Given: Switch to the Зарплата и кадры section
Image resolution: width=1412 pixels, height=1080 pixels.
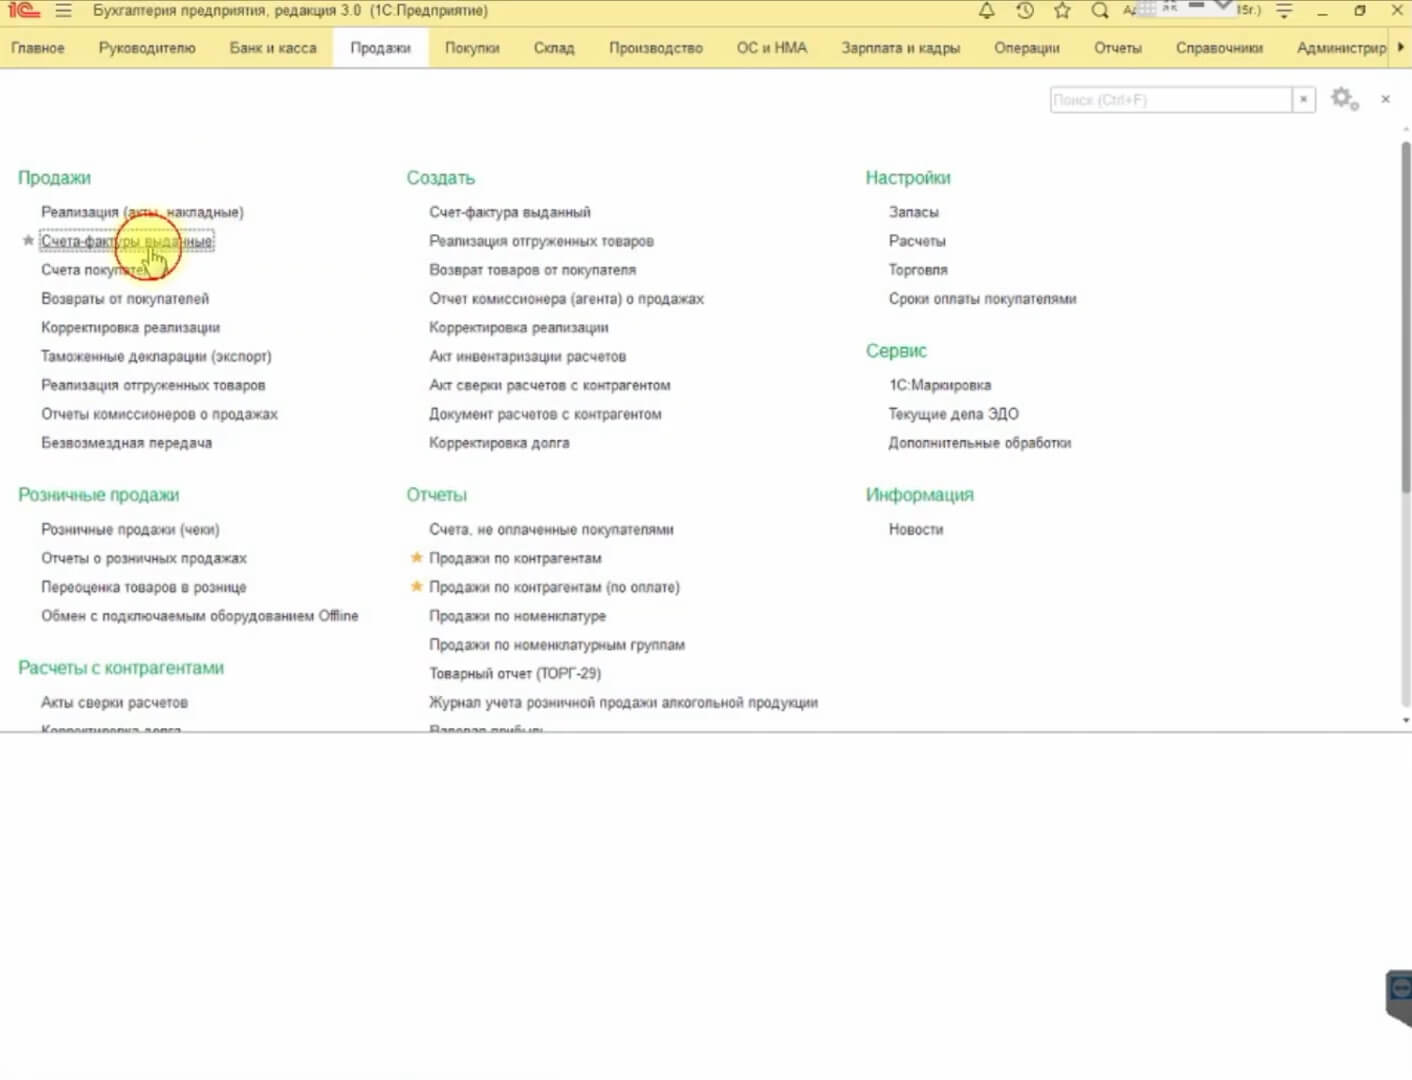Looking at the screenshot, I should pyautogui.click(x=901, y=48).
